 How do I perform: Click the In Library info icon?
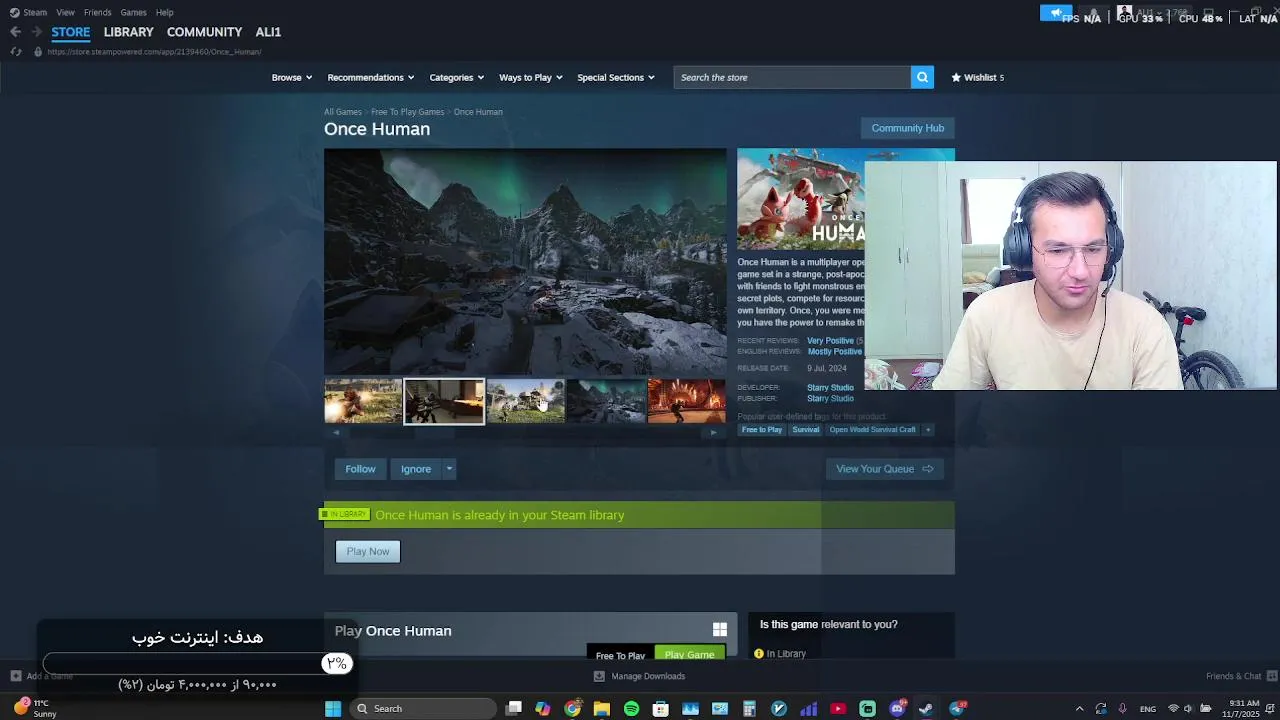759,654
